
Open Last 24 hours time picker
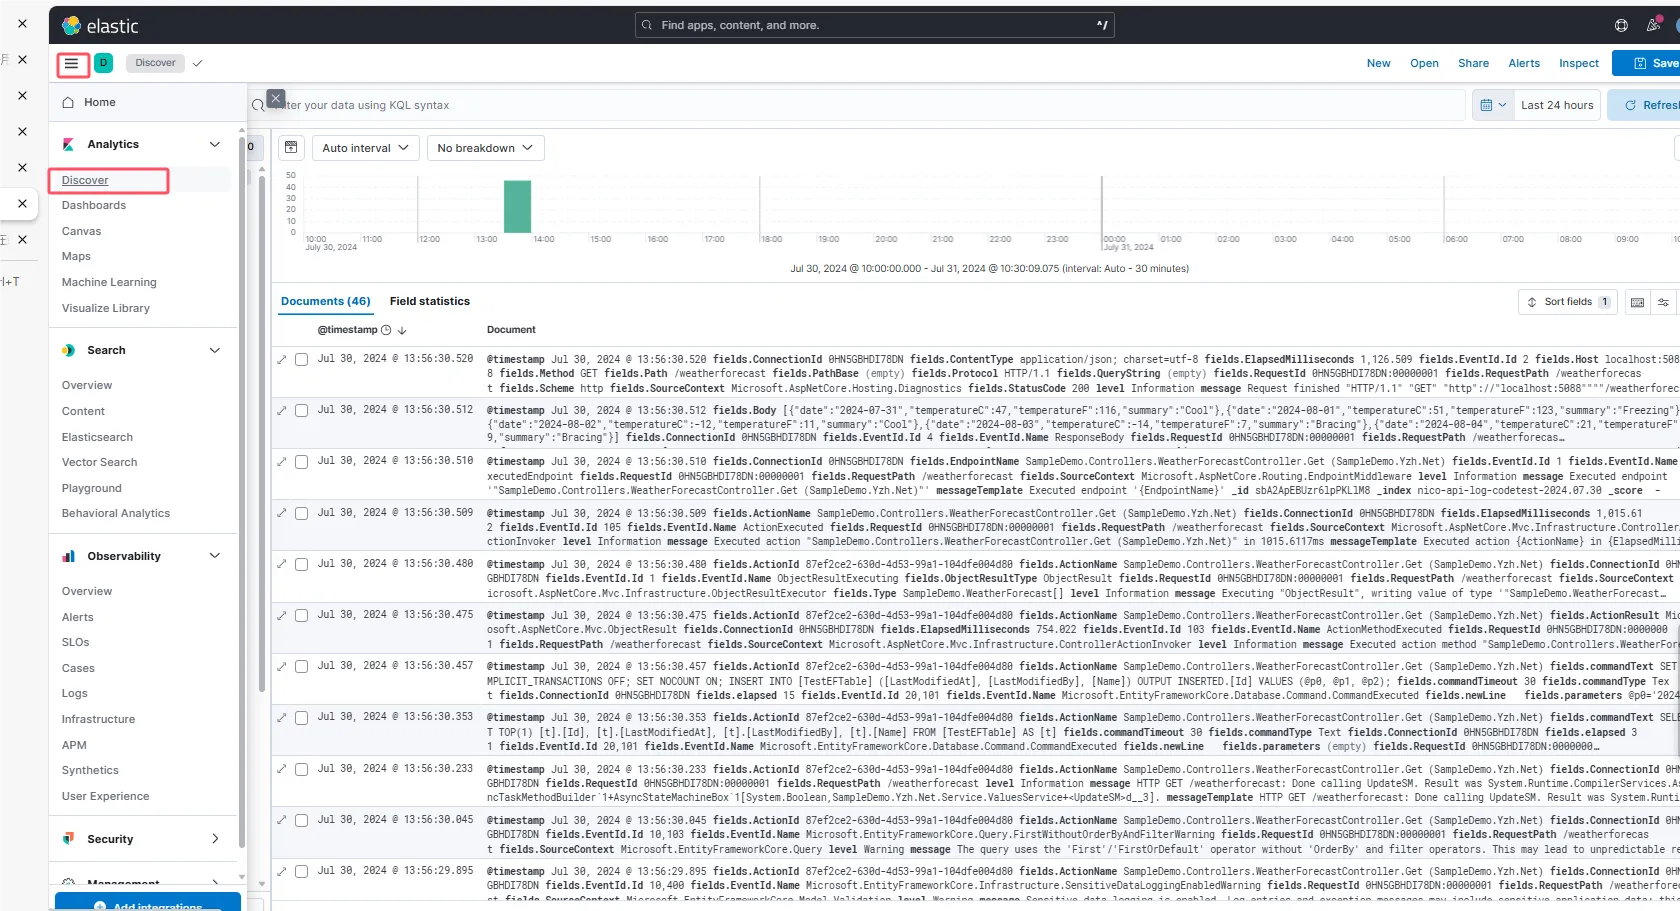tap(1556, 105)
